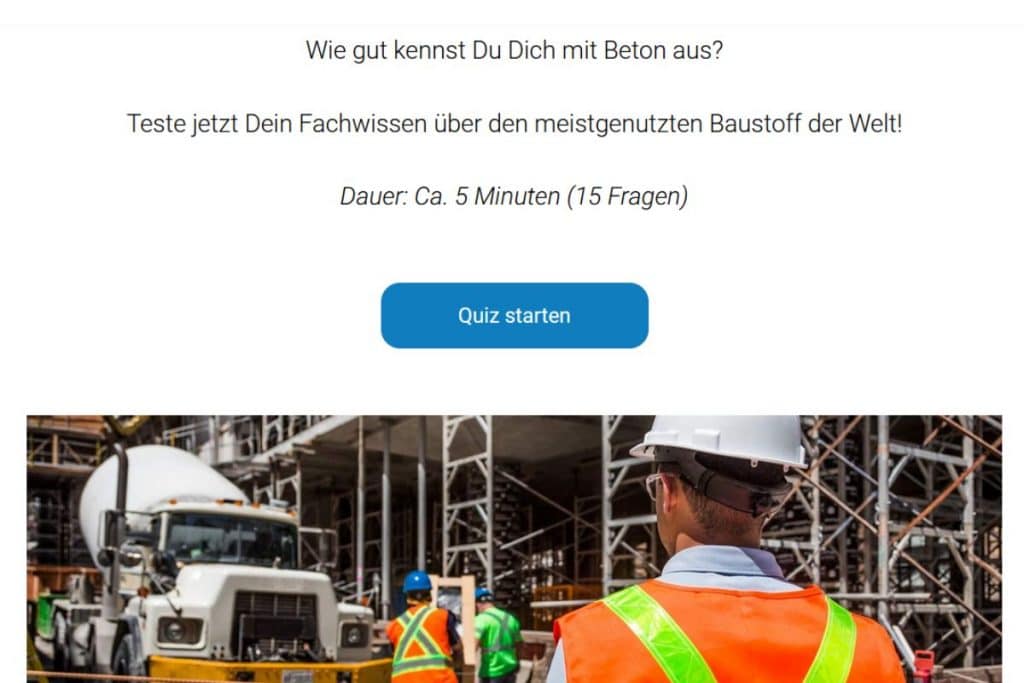Click the 'Dauer: Ca. 5 Minuten' note
The width and height of the screenshot is (1024, 683).
point(450,196)
